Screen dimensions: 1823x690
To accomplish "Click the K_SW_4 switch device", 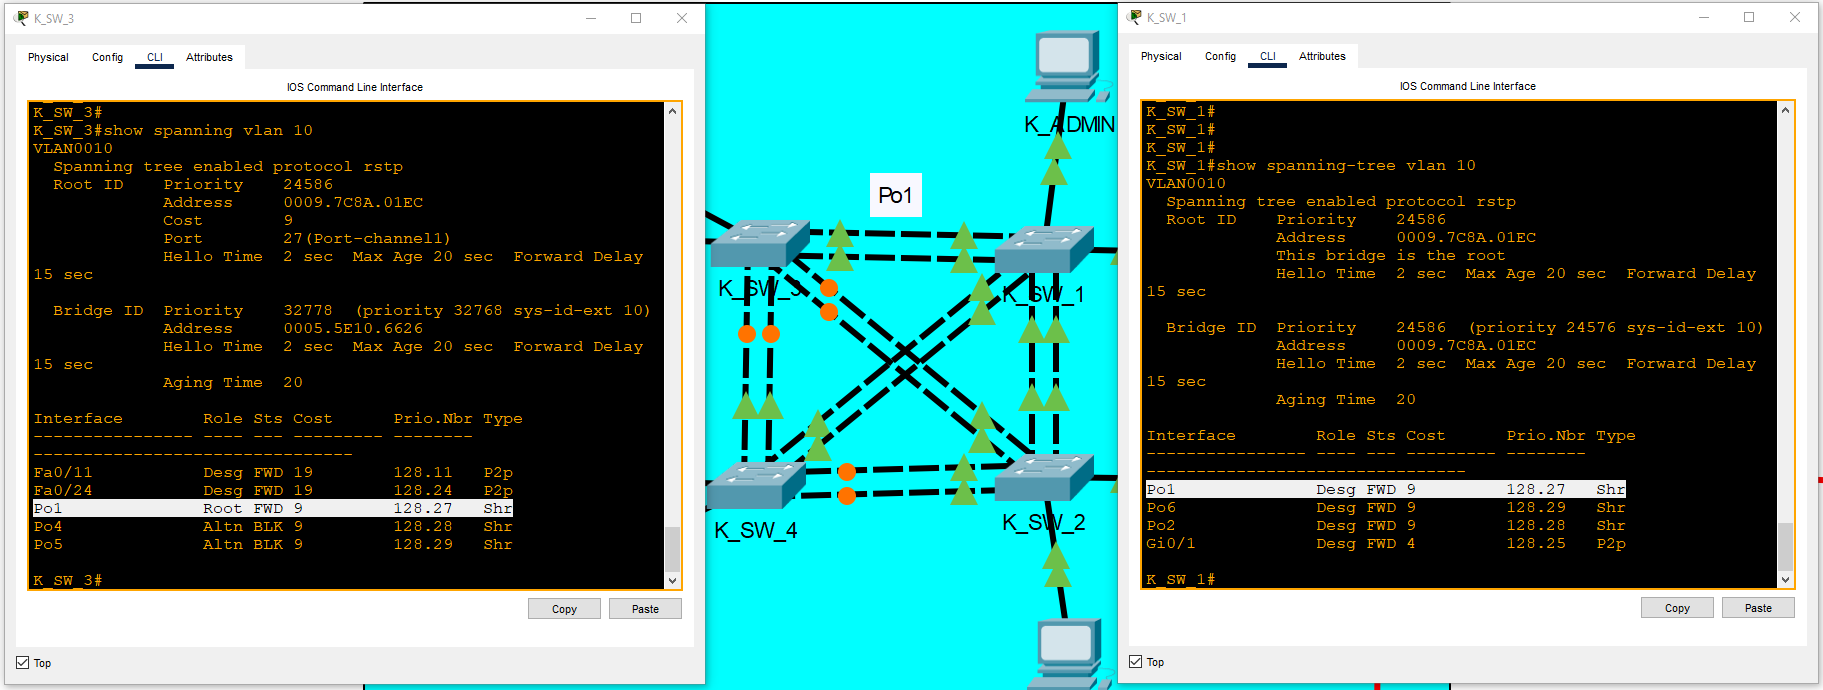I will (755, 485).
